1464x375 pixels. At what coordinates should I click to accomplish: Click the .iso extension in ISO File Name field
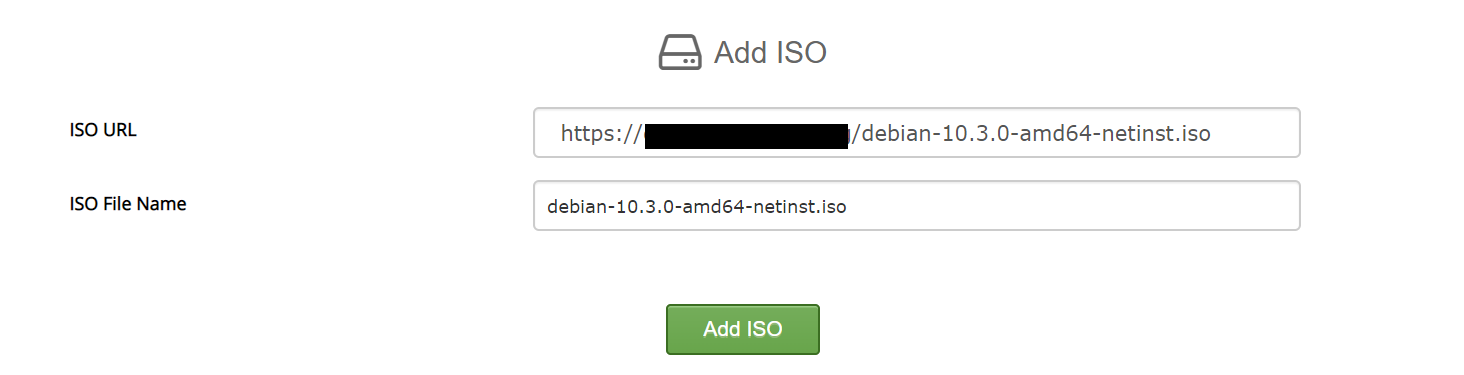click(832, 208)
